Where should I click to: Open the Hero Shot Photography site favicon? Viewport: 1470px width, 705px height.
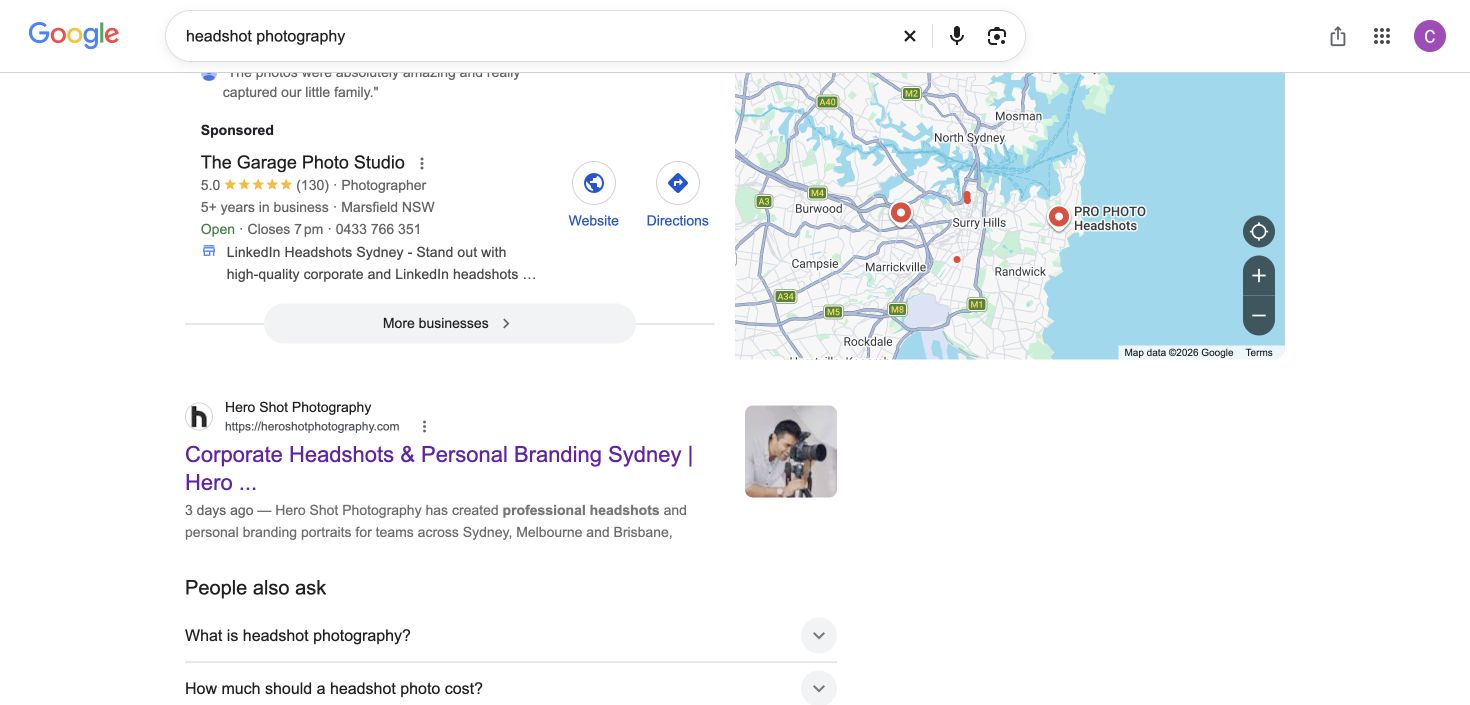click(x=199, y=417)
